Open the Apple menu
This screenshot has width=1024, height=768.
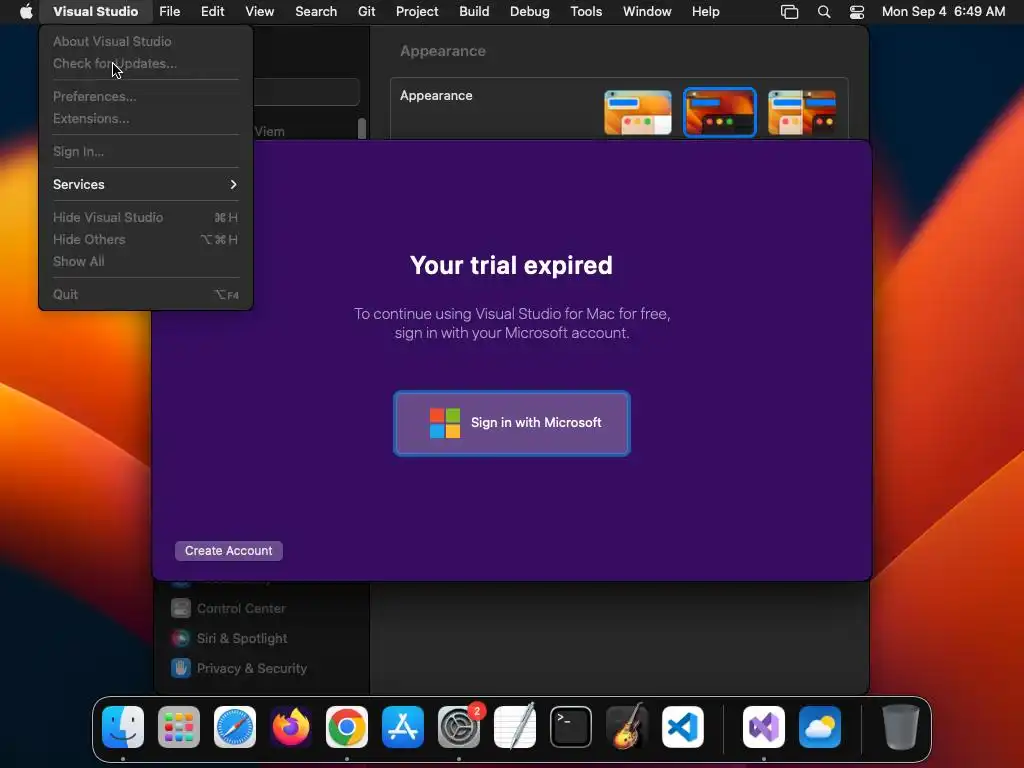pos(26,12)
